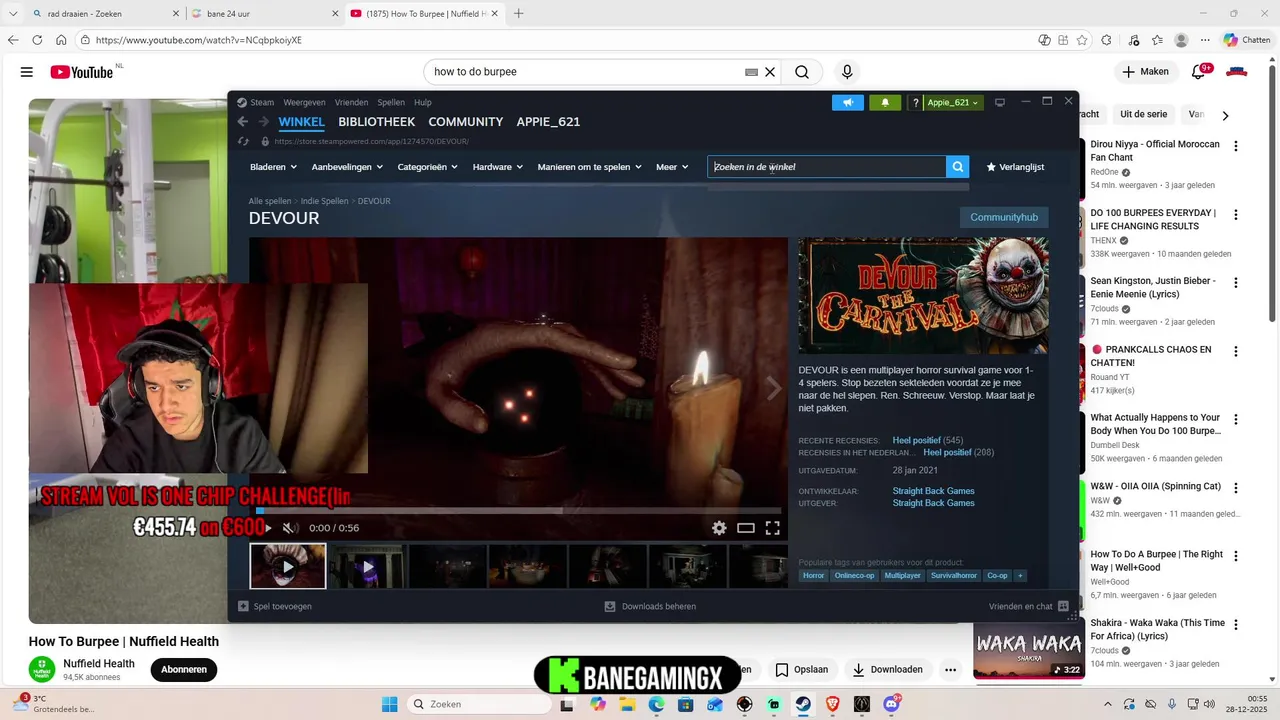Viewport: 1280px width, 720px height.
Task: Click YouTube voice search microphone
Action: pyautogui.click(x=847, y=72)
